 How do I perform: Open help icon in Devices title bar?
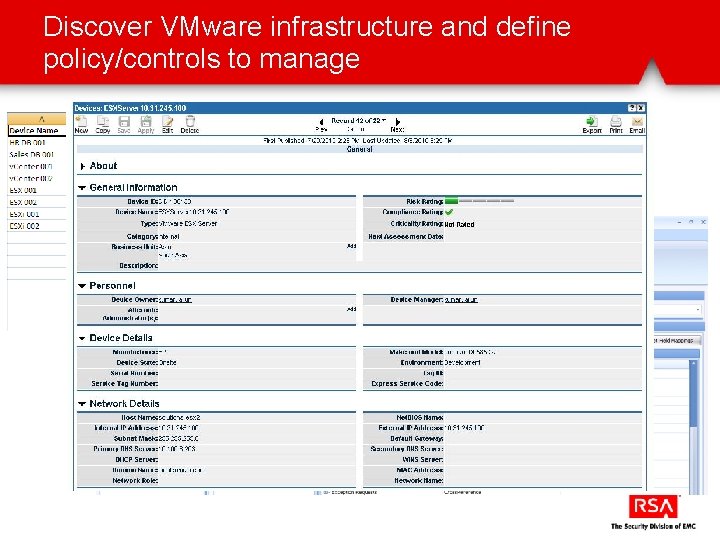[x=632, y=108]
